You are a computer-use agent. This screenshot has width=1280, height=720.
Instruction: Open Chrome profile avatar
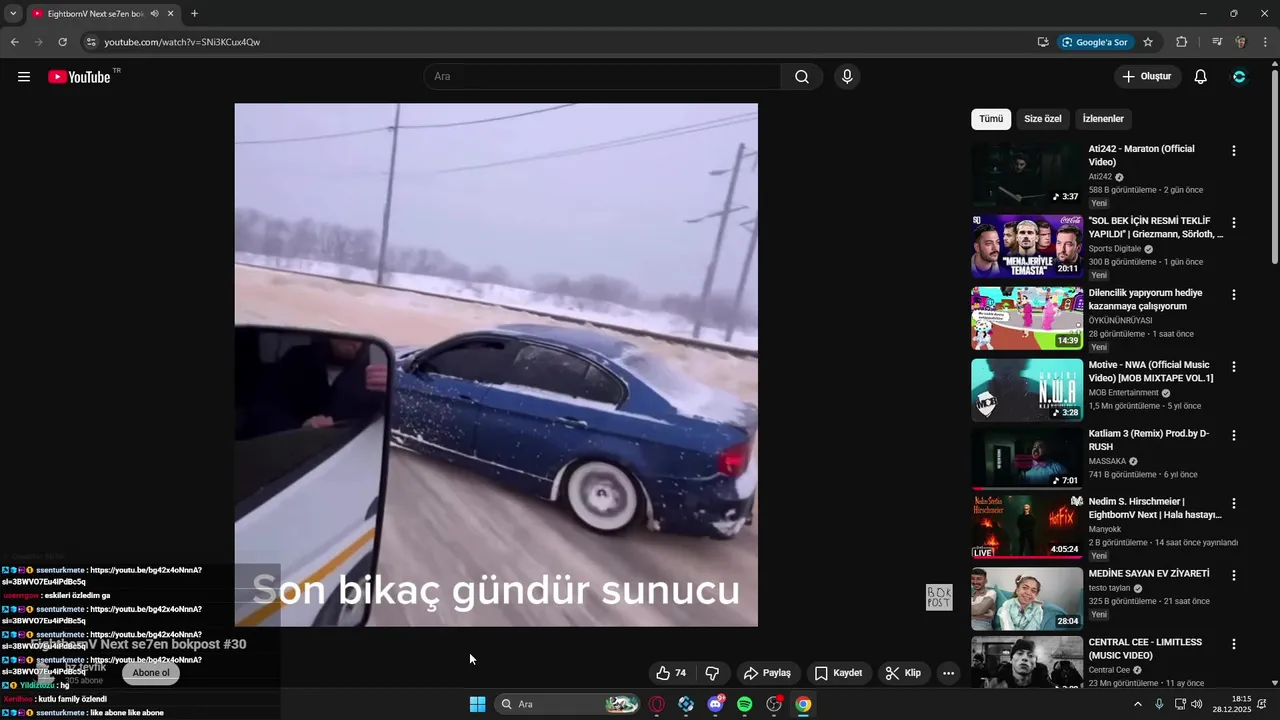click(1240, 42)
